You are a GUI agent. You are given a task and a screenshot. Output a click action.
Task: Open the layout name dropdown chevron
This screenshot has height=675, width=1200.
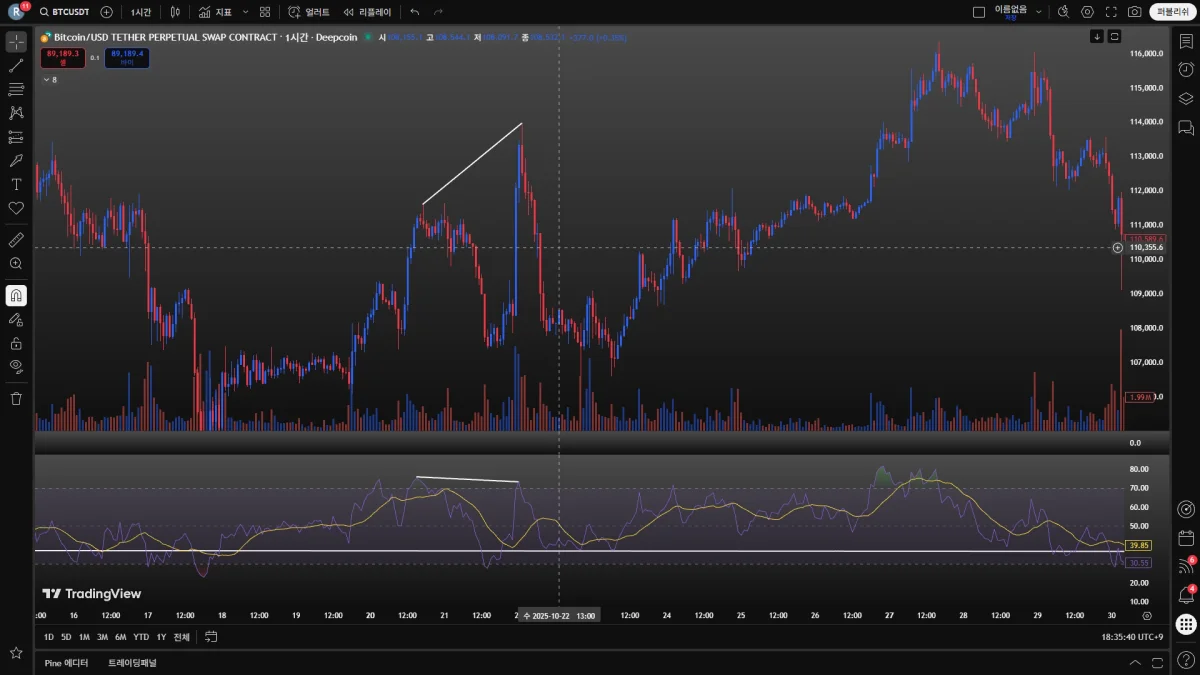(1038, 12)
